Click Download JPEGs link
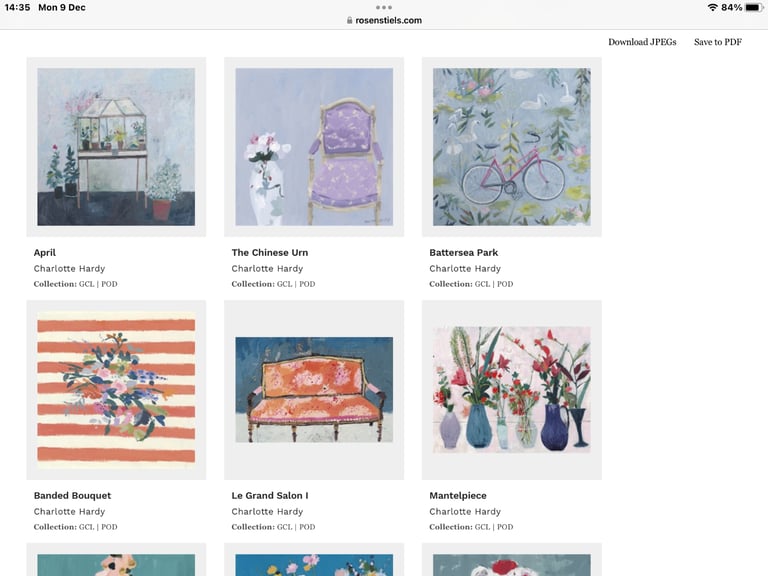Viewport: 768px width, 576px height. tap(642, 42)
